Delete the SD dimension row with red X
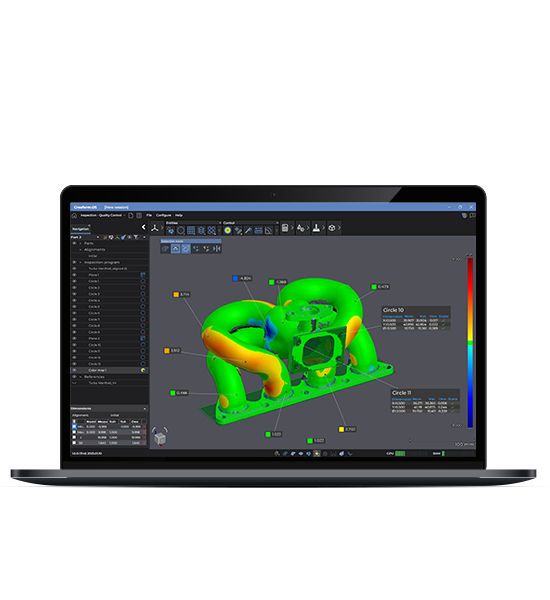550x600 pixels. coord(144,443)
